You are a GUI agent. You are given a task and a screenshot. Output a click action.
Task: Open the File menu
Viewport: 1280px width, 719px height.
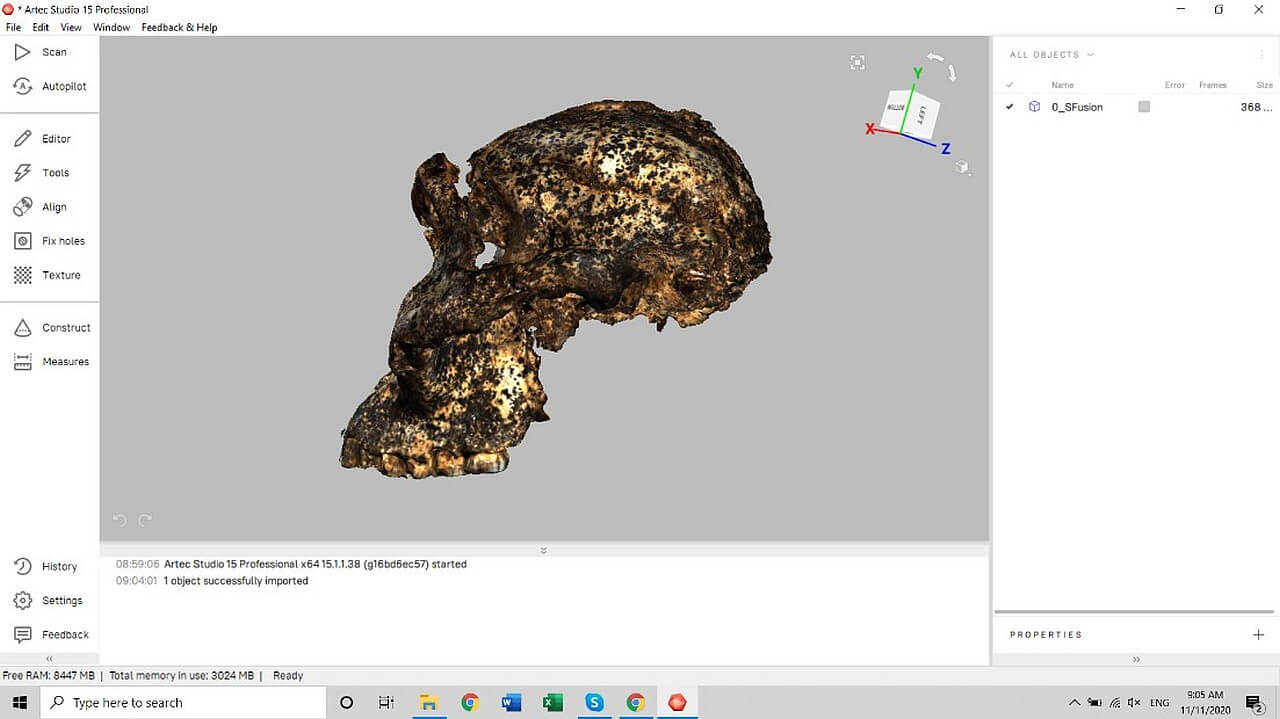[x=13, y=27]
